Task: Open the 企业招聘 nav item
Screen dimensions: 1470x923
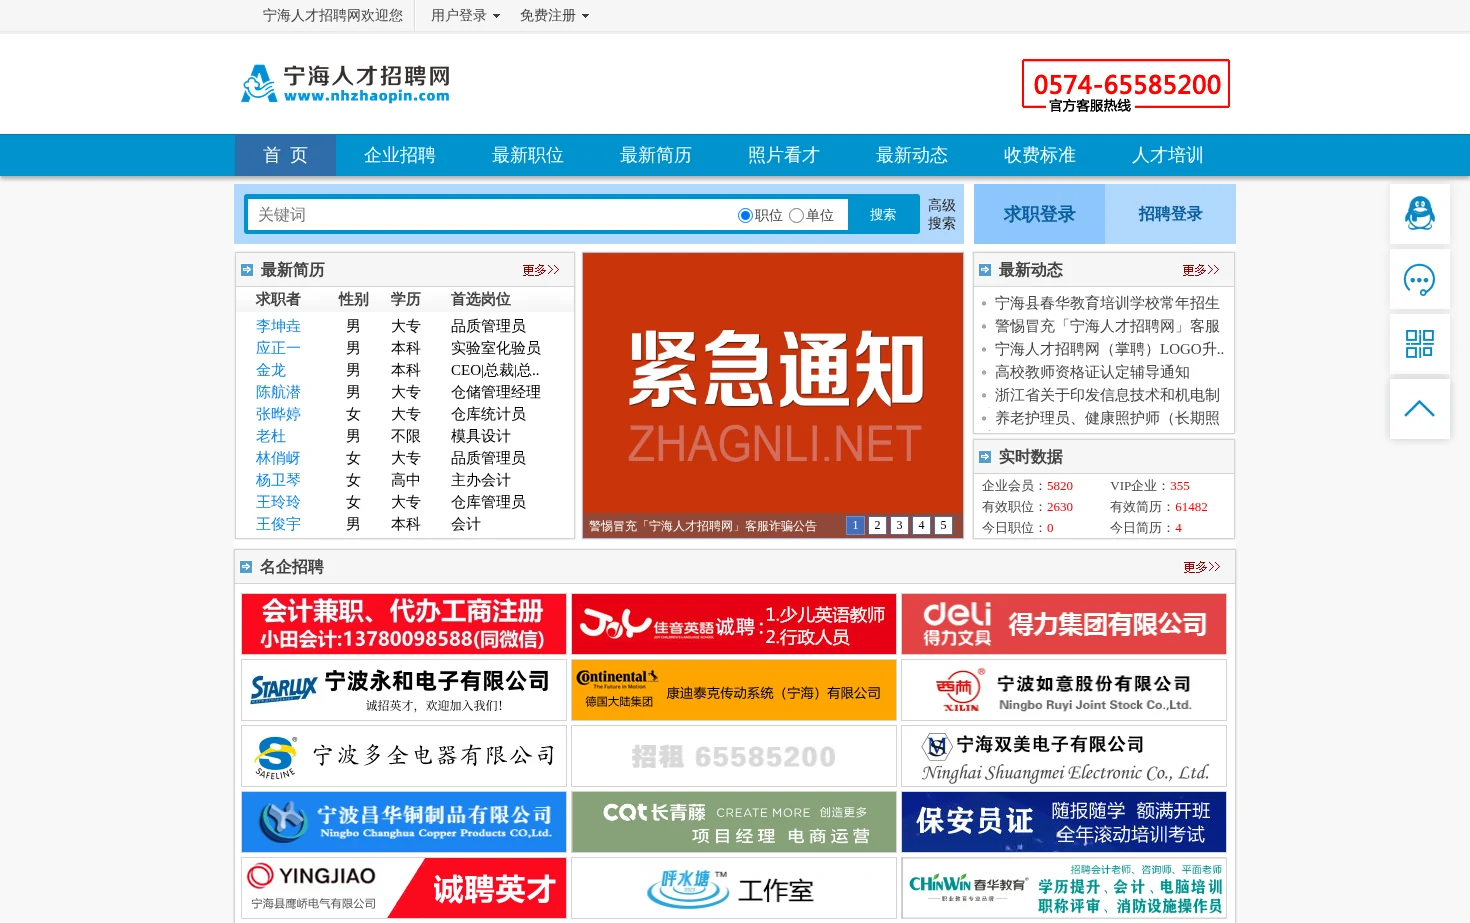Action: [400, 155]
